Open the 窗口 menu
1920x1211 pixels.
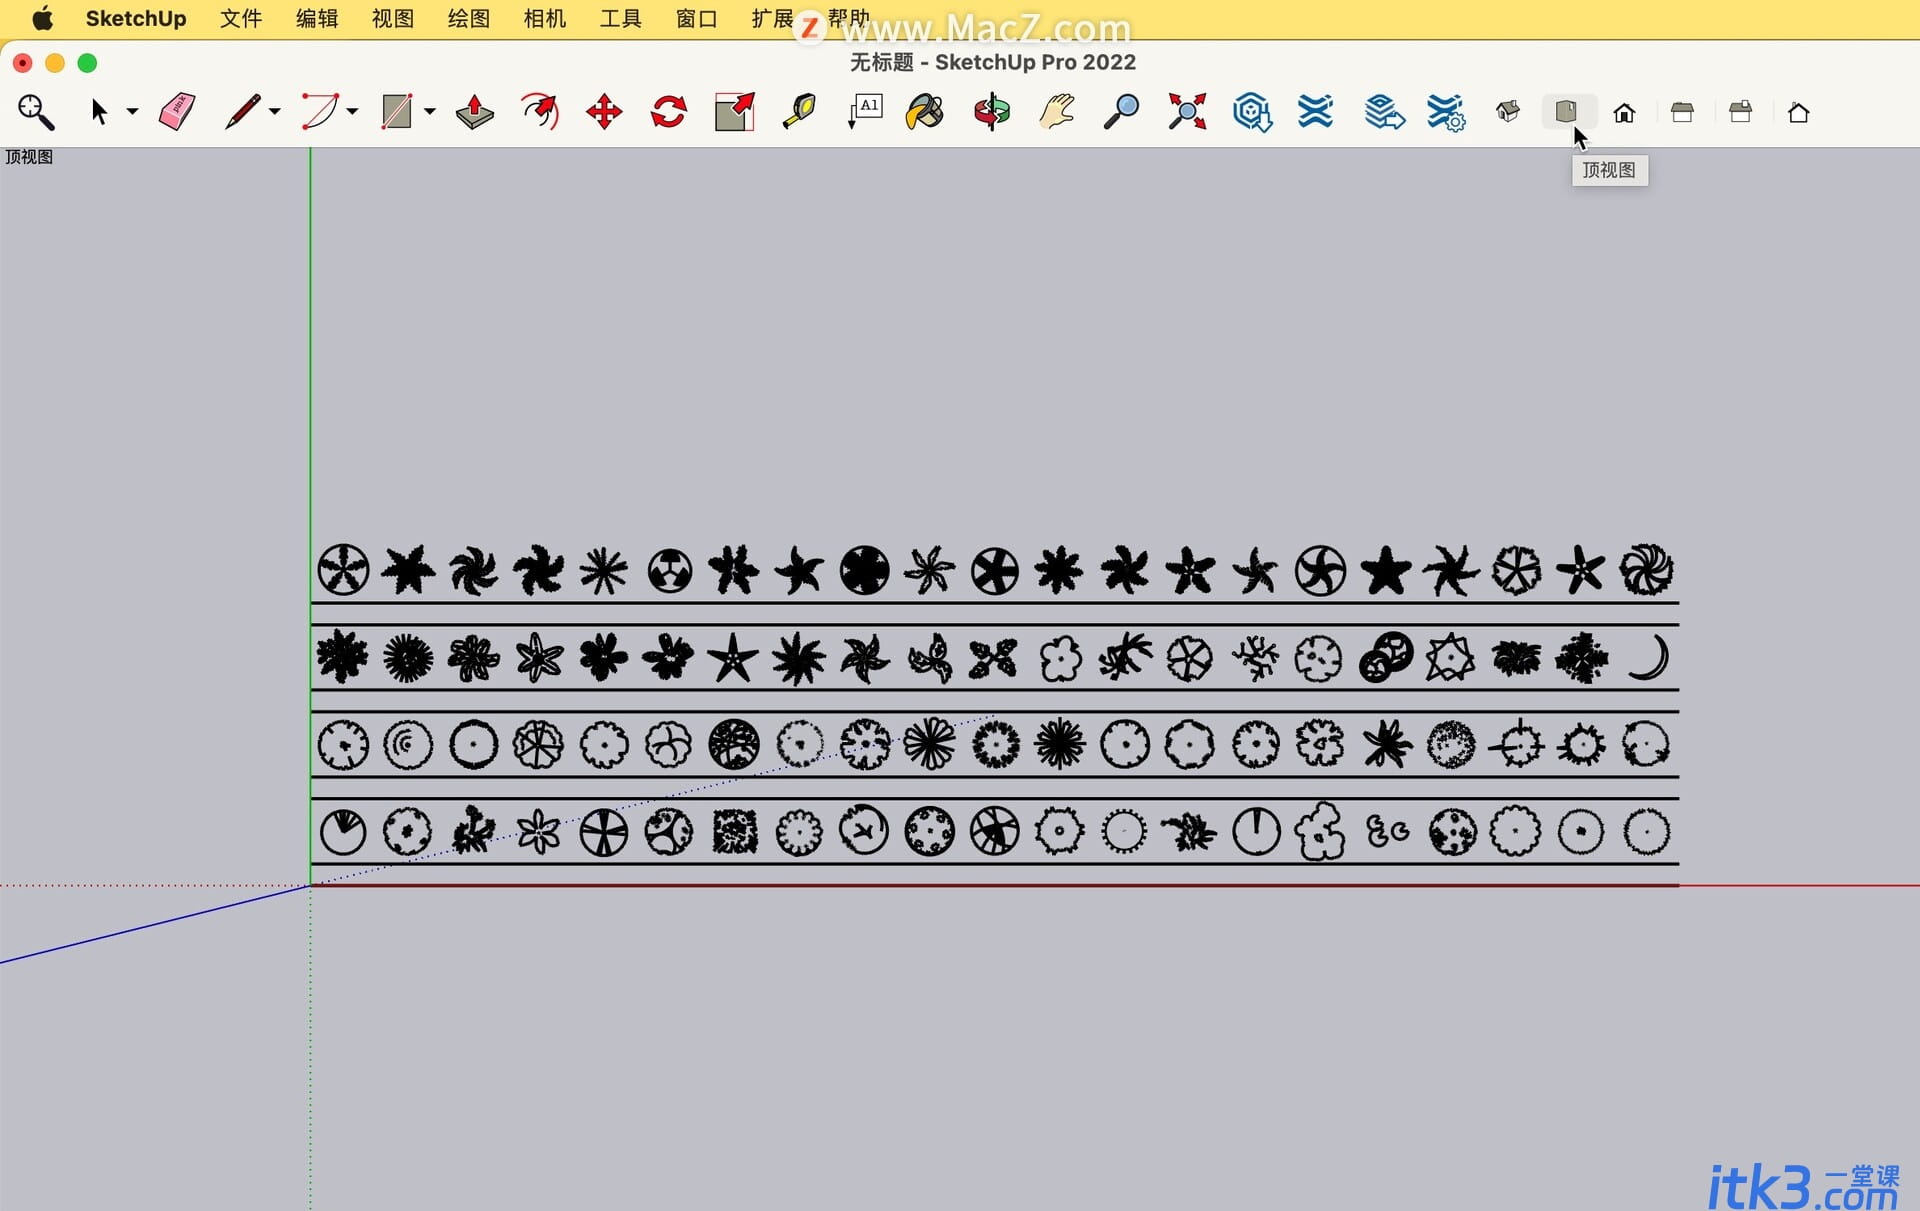pyautogui.click(x=697, y=19)
